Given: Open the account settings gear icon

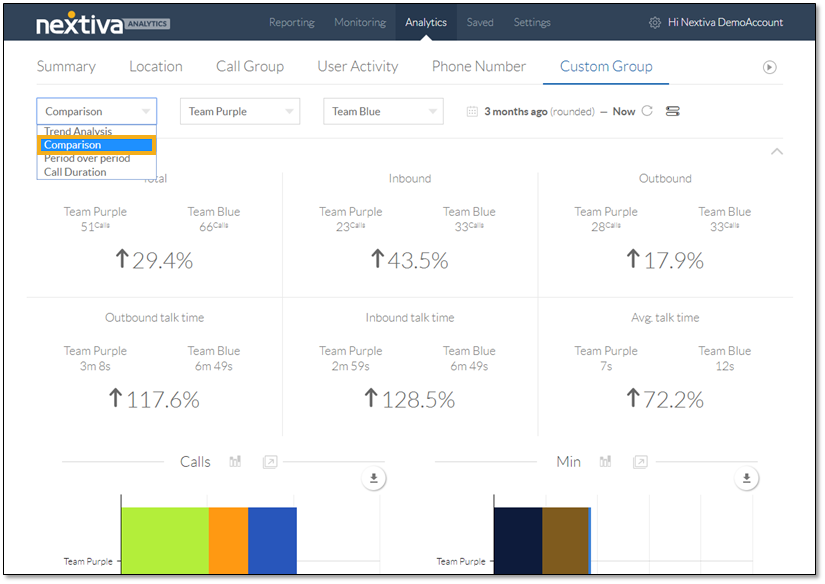Looking at the screenshot, I should tap(655, 23).
